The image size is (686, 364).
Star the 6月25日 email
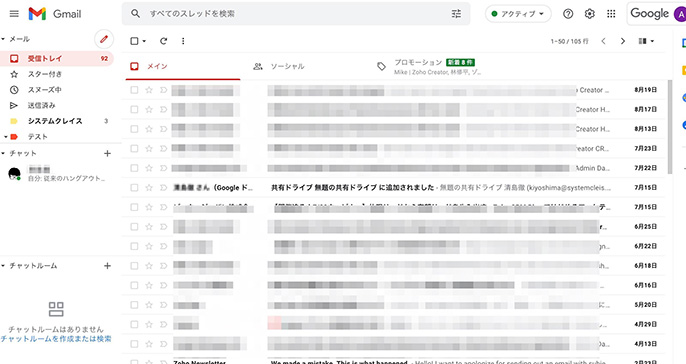(x=149, y=227)
